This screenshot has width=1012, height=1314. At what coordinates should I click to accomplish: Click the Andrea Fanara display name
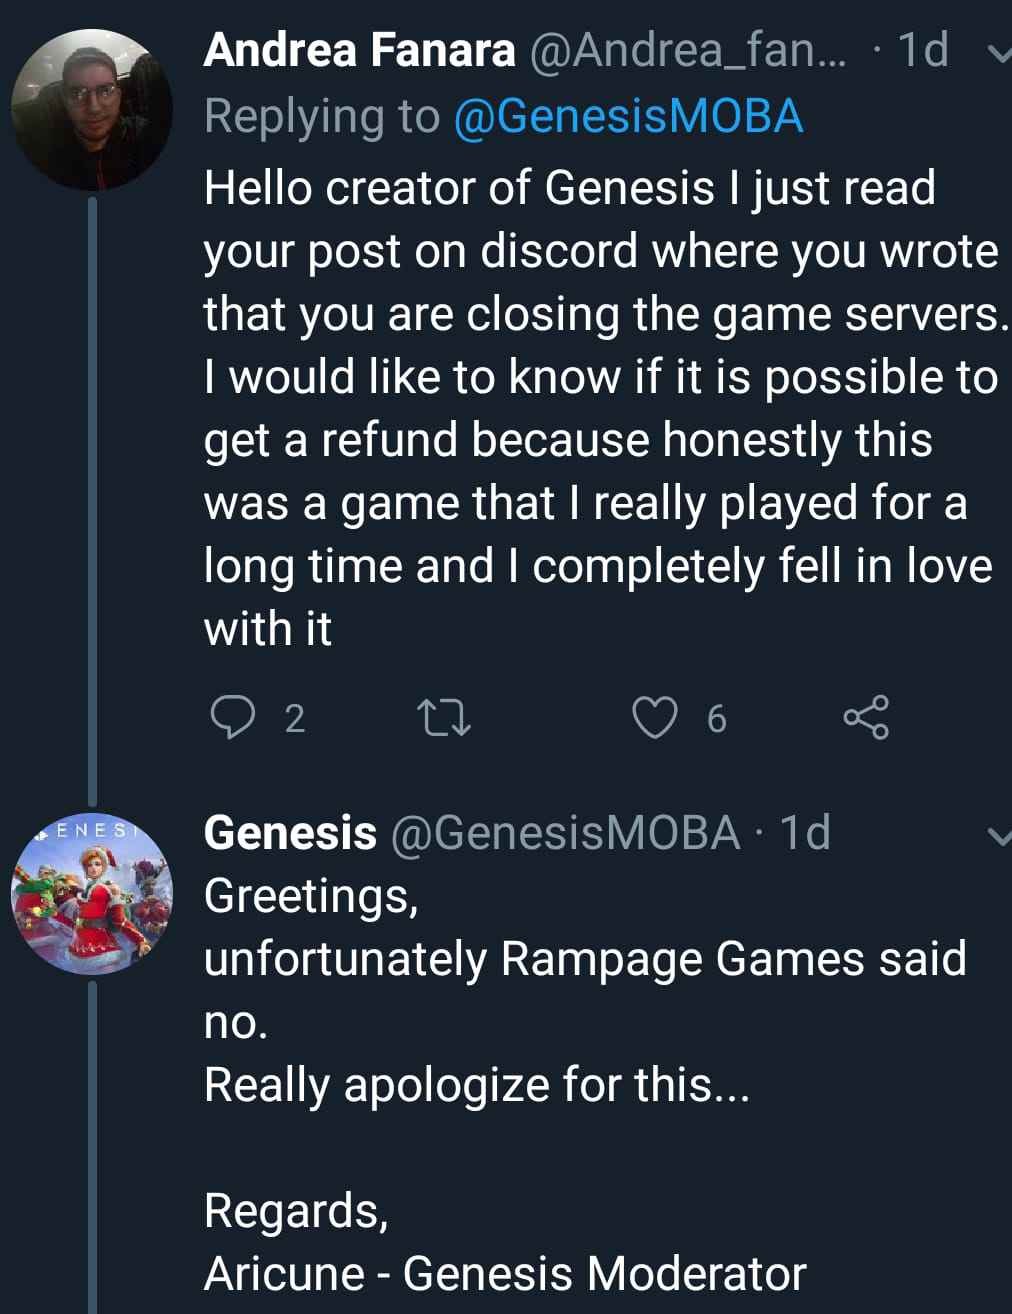(x=359, y=50)
